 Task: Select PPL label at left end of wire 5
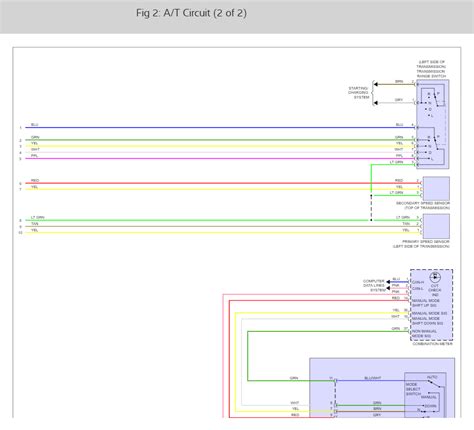[34, 156]
